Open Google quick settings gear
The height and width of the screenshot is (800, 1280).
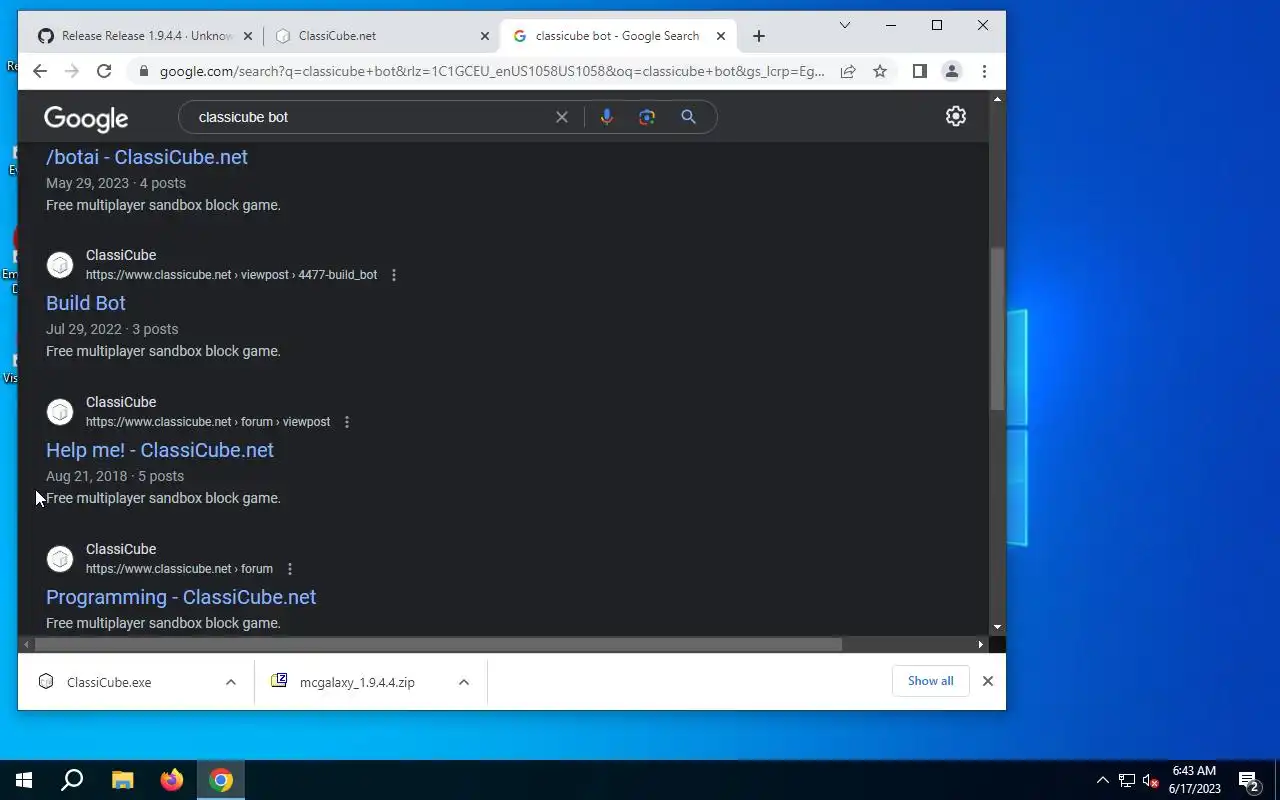tap(956, 116)
